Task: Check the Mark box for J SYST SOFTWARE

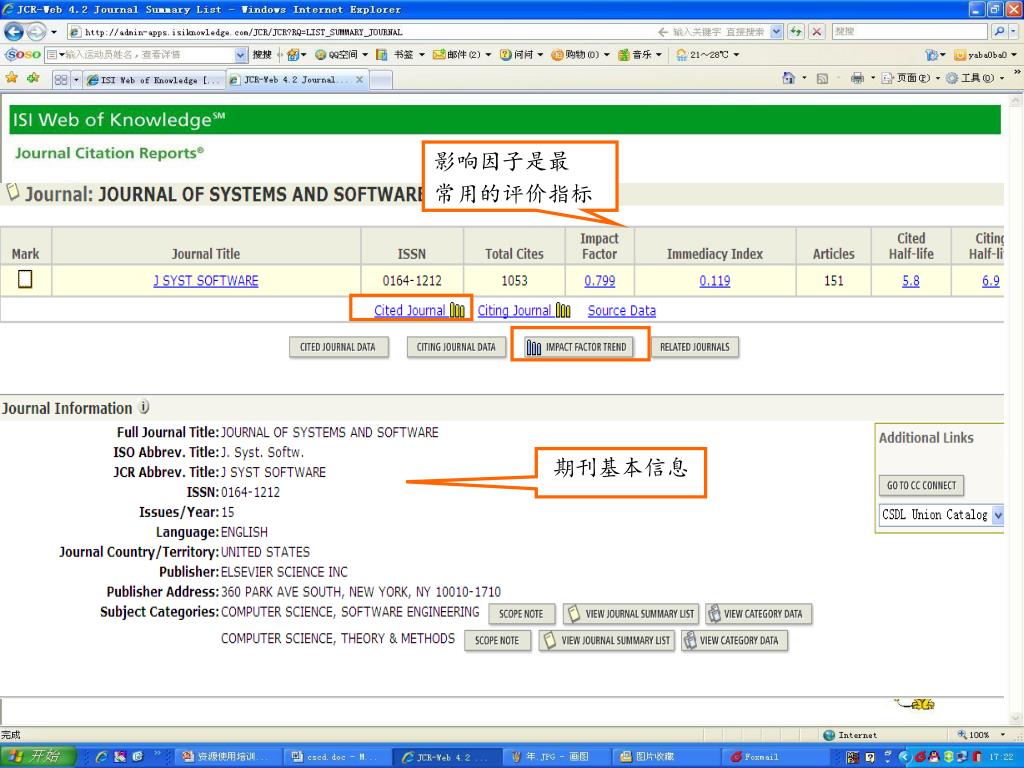Action: tap(25, 280)
